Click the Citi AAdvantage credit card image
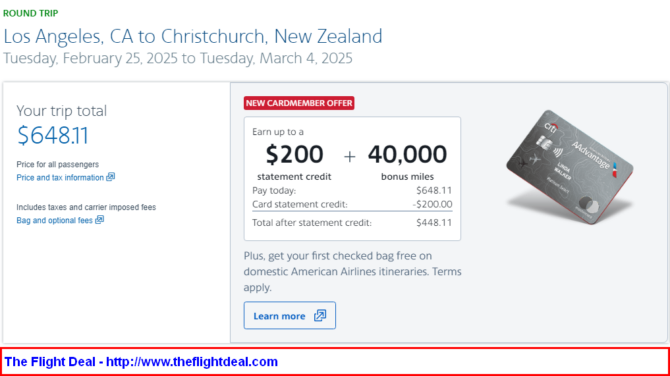 pyautogui.click(x=570, y=167)
